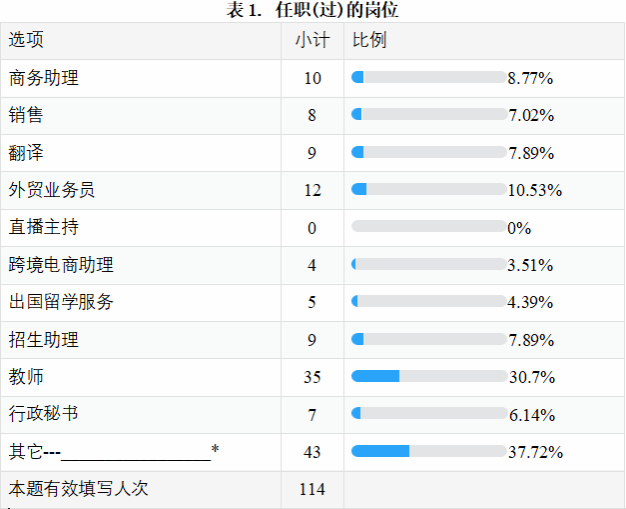Click the 本题有效填写人次 label
Image resolution: width=626 pixels, height=509 pixels.
pos(79,489)
